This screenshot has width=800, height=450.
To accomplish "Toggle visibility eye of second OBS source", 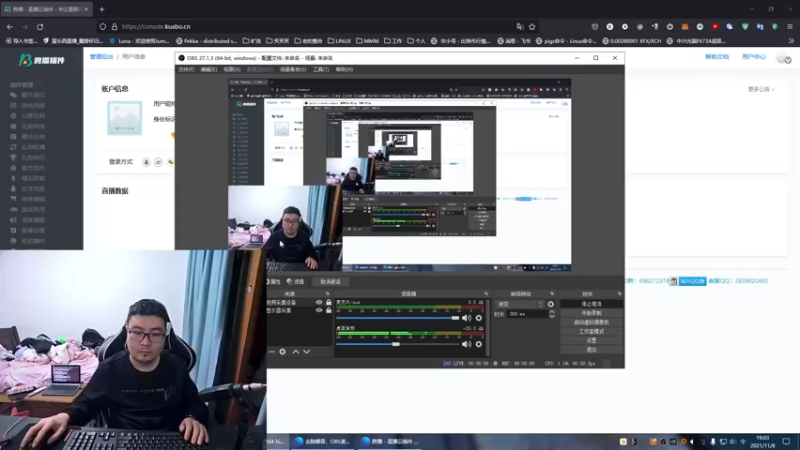I will pos(319,310).
